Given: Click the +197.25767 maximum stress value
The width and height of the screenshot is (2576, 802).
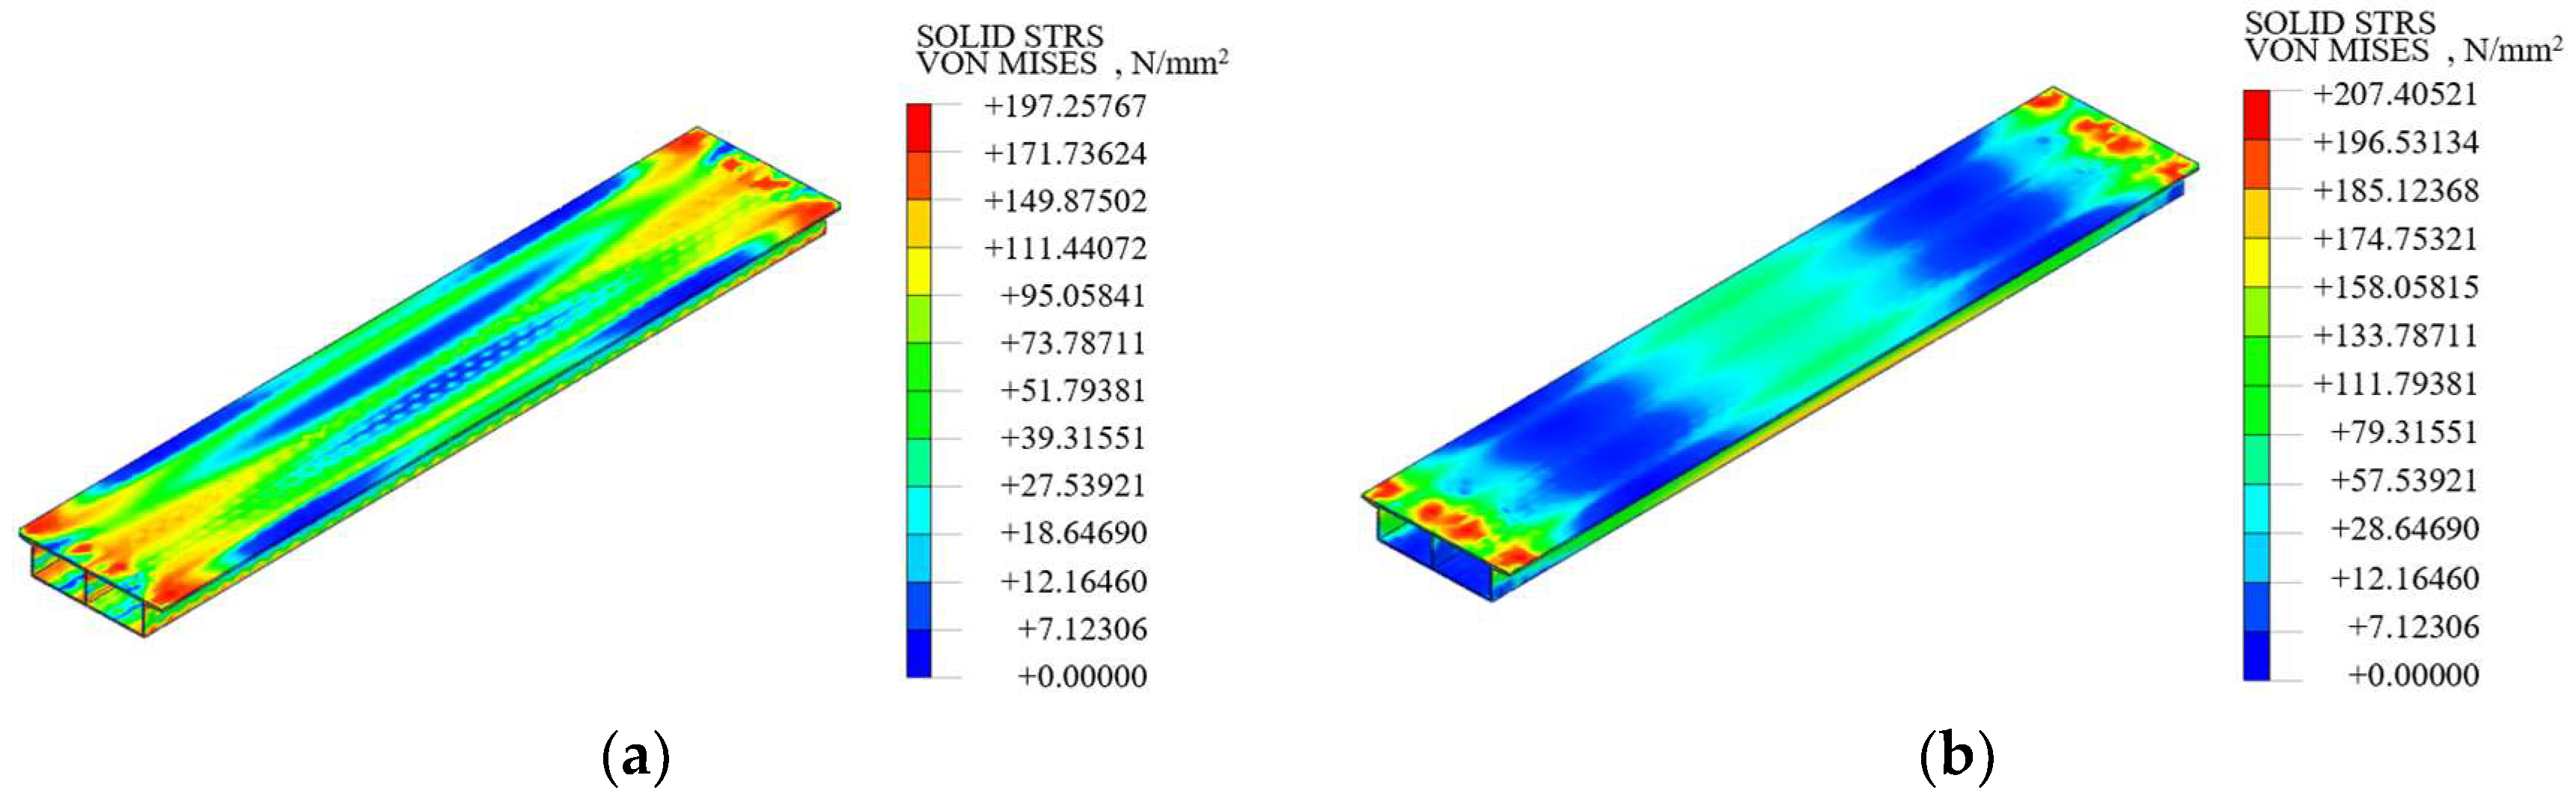Looking at the screenshot, I should [x=1065, y=106].
